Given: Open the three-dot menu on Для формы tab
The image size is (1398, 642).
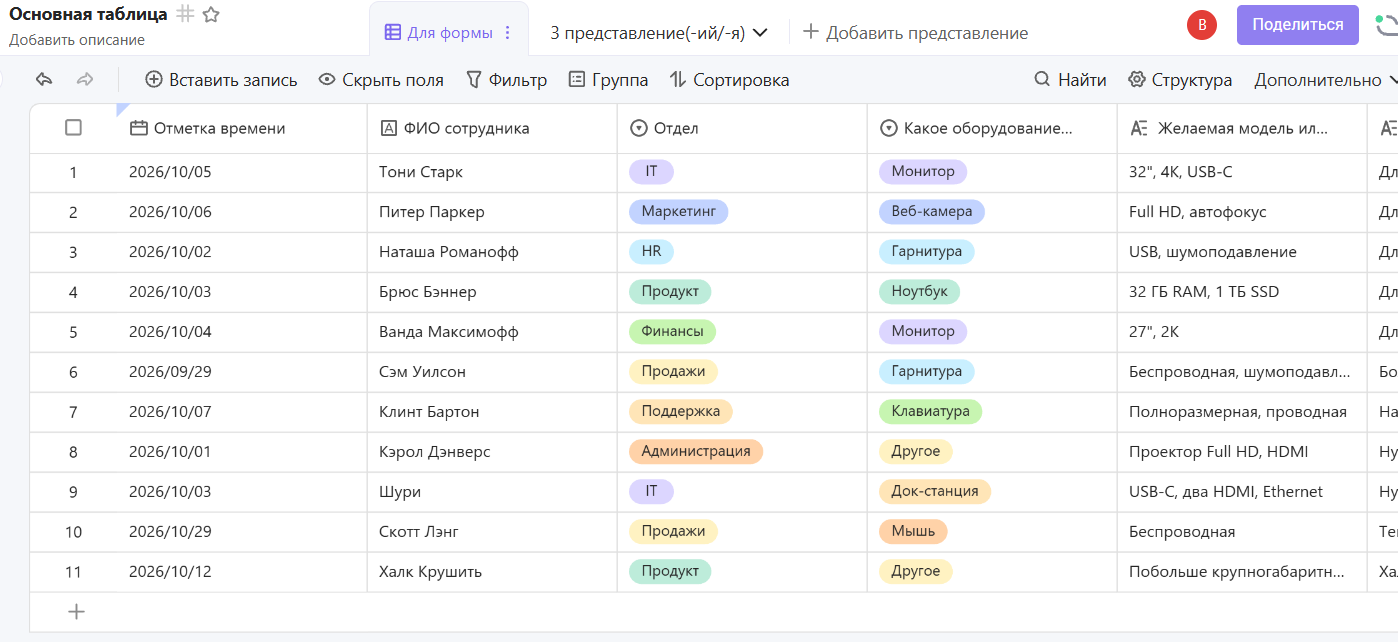Looking at the screenshot, I should click(x=507, y=33).
